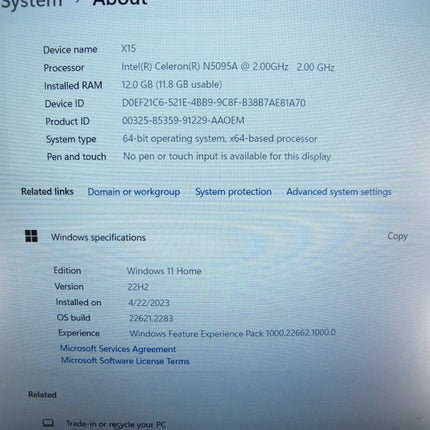Click the Product ID label

click(x=67, y=121)
